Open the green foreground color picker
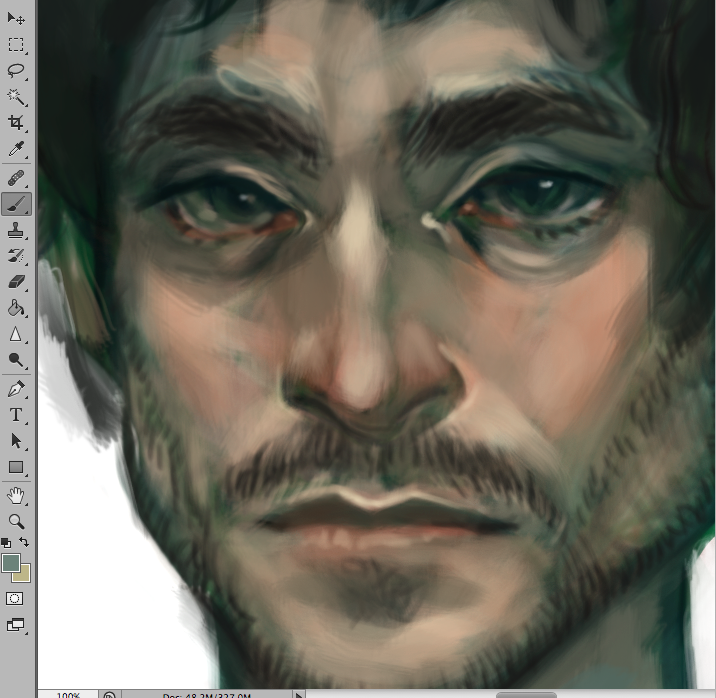This screenshot has height=698, width=716. 10,562
